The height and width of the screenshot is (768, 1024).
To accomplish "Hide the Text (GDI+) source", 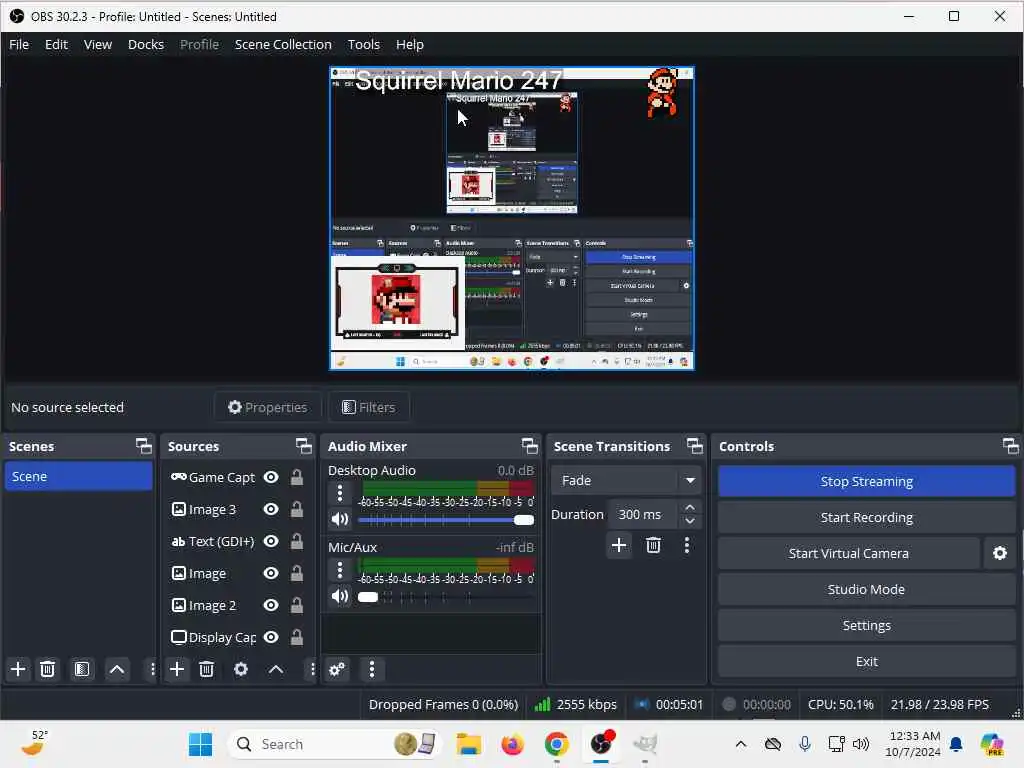I will (x=271, y=541).
